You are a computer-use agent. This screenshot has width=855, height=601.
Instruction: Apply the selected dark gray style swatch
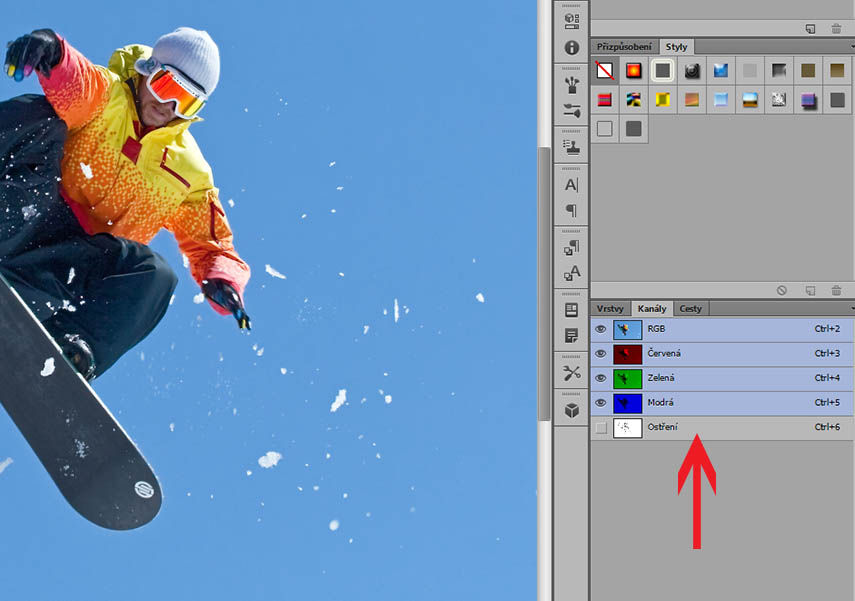point(663,70)
